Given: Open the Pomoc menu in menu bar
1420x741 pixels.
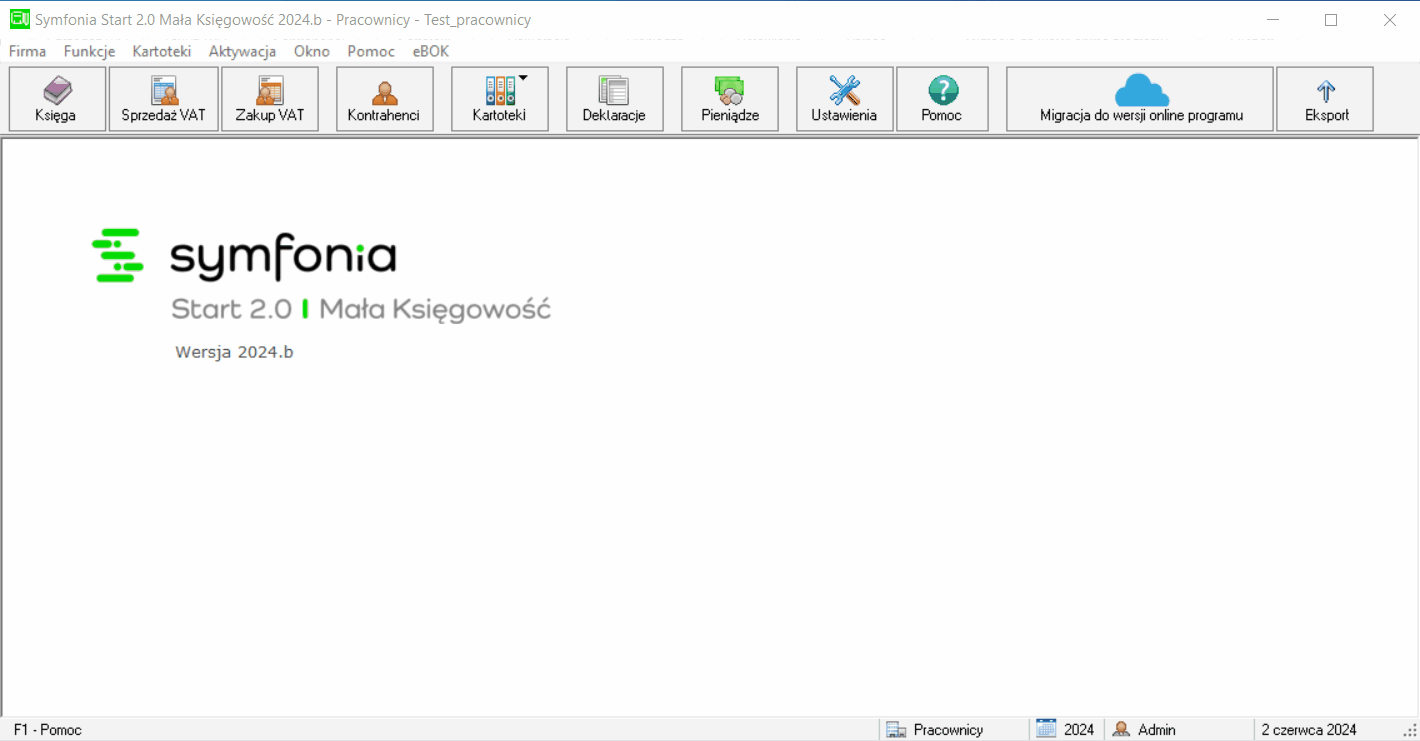Looking at the screenshot, I should tap(371, 51).
